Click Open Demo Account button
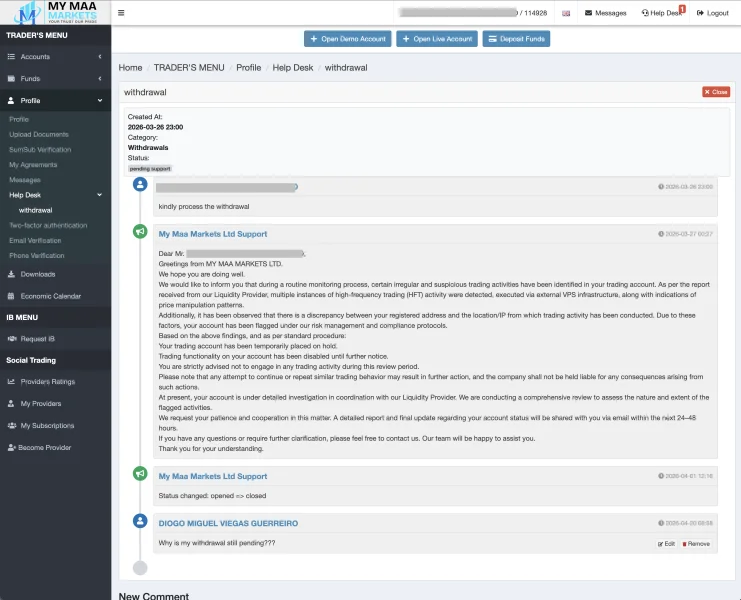This screenshot has width=741, height=600. point(347,39)
